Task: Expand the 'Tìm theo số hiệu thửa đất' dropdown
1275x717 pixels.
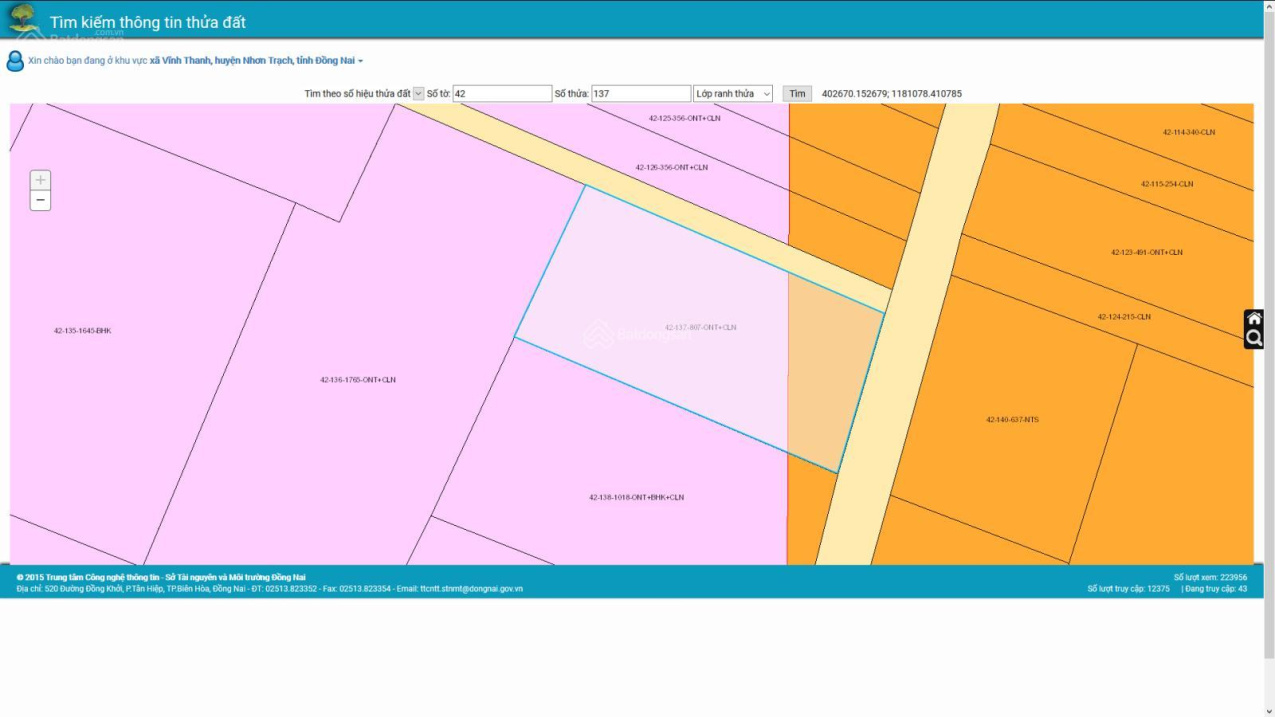Action: (x=419, y=94)
